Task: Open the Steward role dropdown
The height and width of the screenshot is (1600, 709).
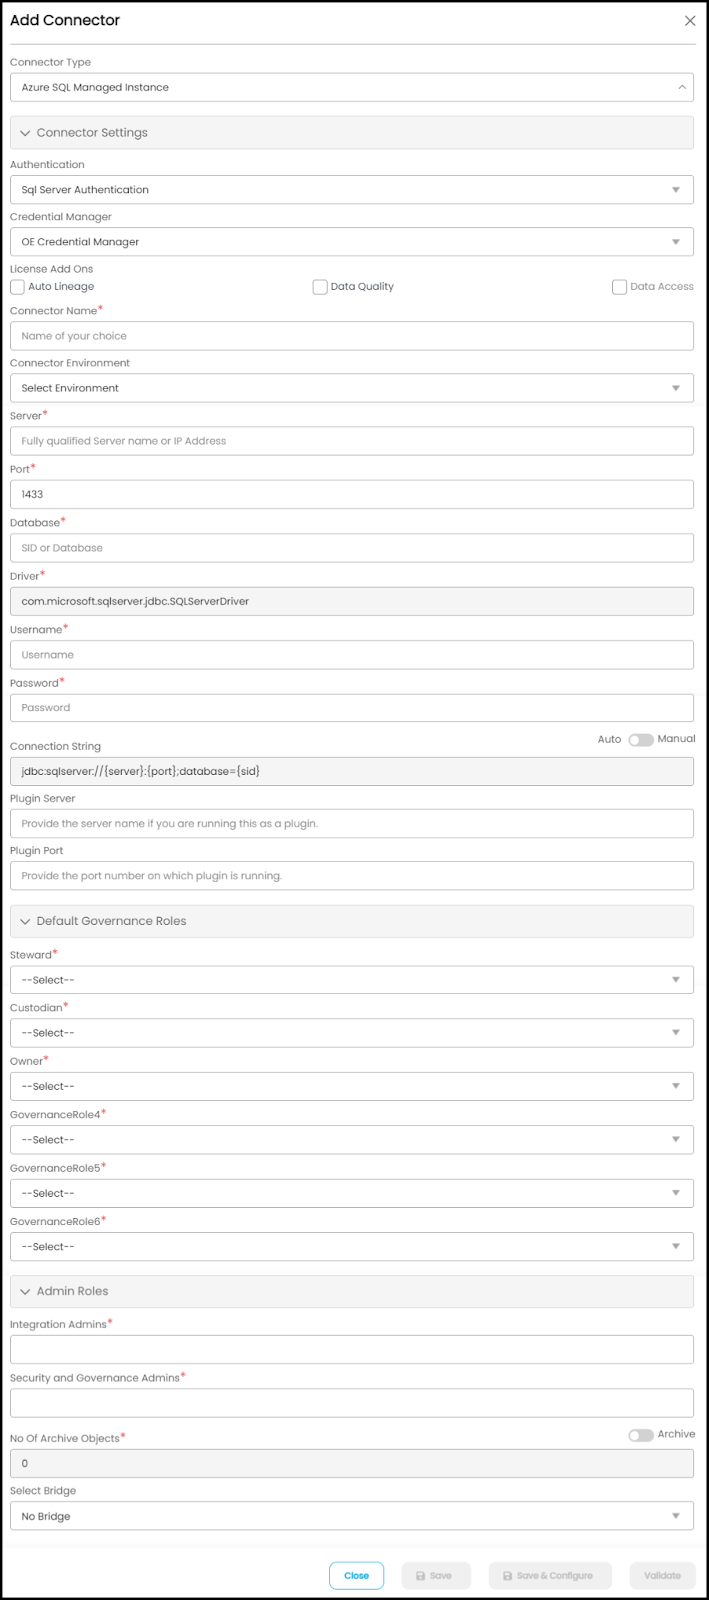Action: pyautogui.click(x=352, y=980)
